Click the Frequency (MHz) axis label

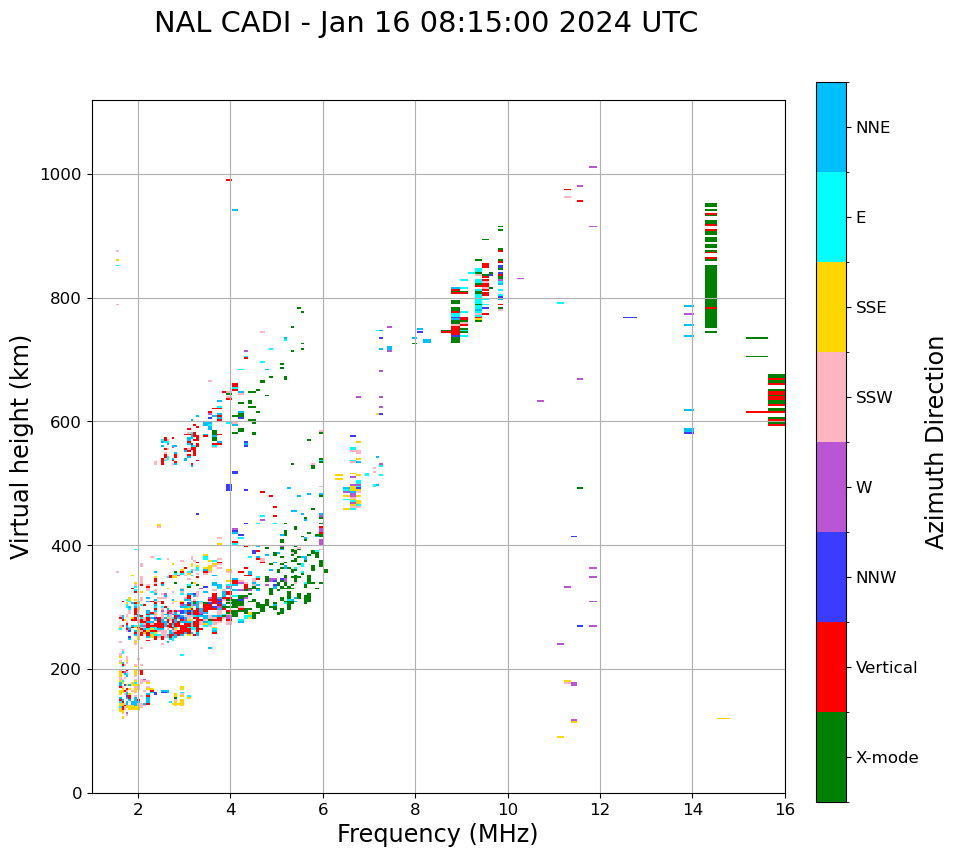tap(437, 834)
